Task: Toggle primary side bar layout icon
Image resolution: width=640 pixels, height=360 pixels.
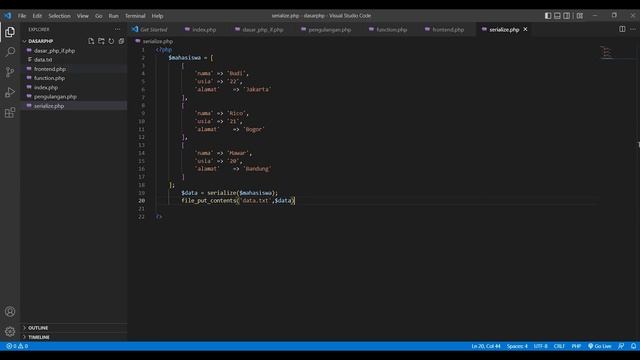Action: point(548,16)
